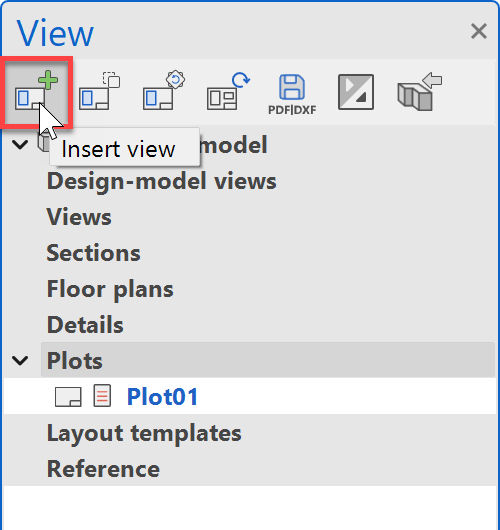The image size is (500, 530).
Task: Select the Layout templates tree item
Action: 144,433
